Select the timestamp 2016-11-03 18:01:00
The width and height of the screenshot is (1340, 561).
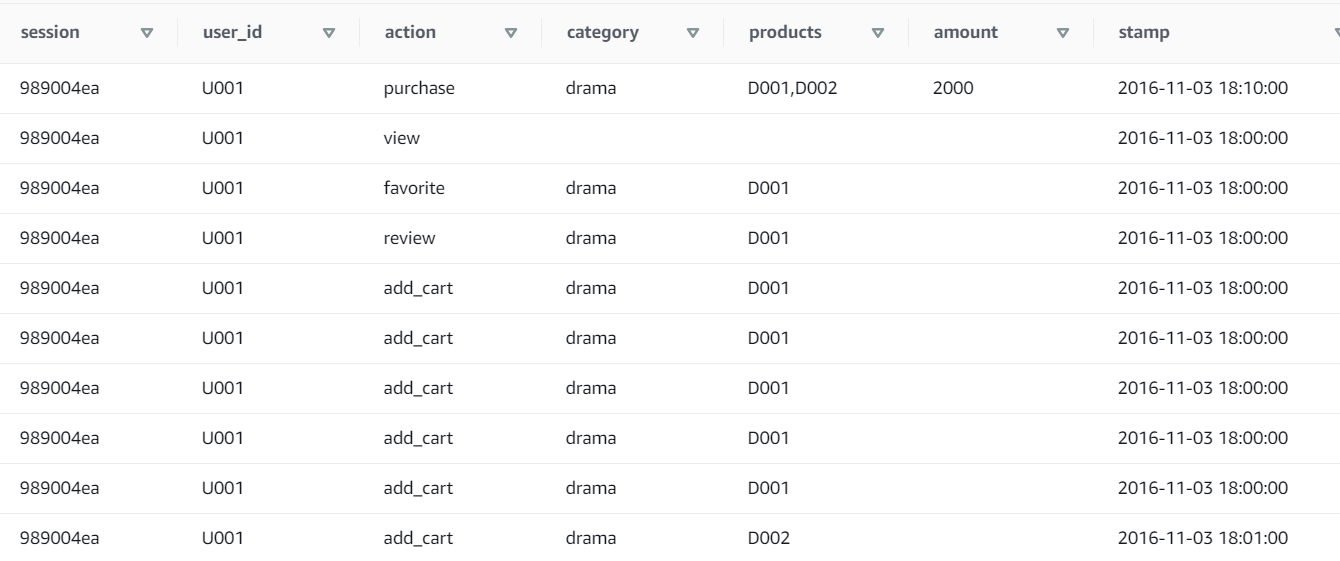coord(1202,538)
